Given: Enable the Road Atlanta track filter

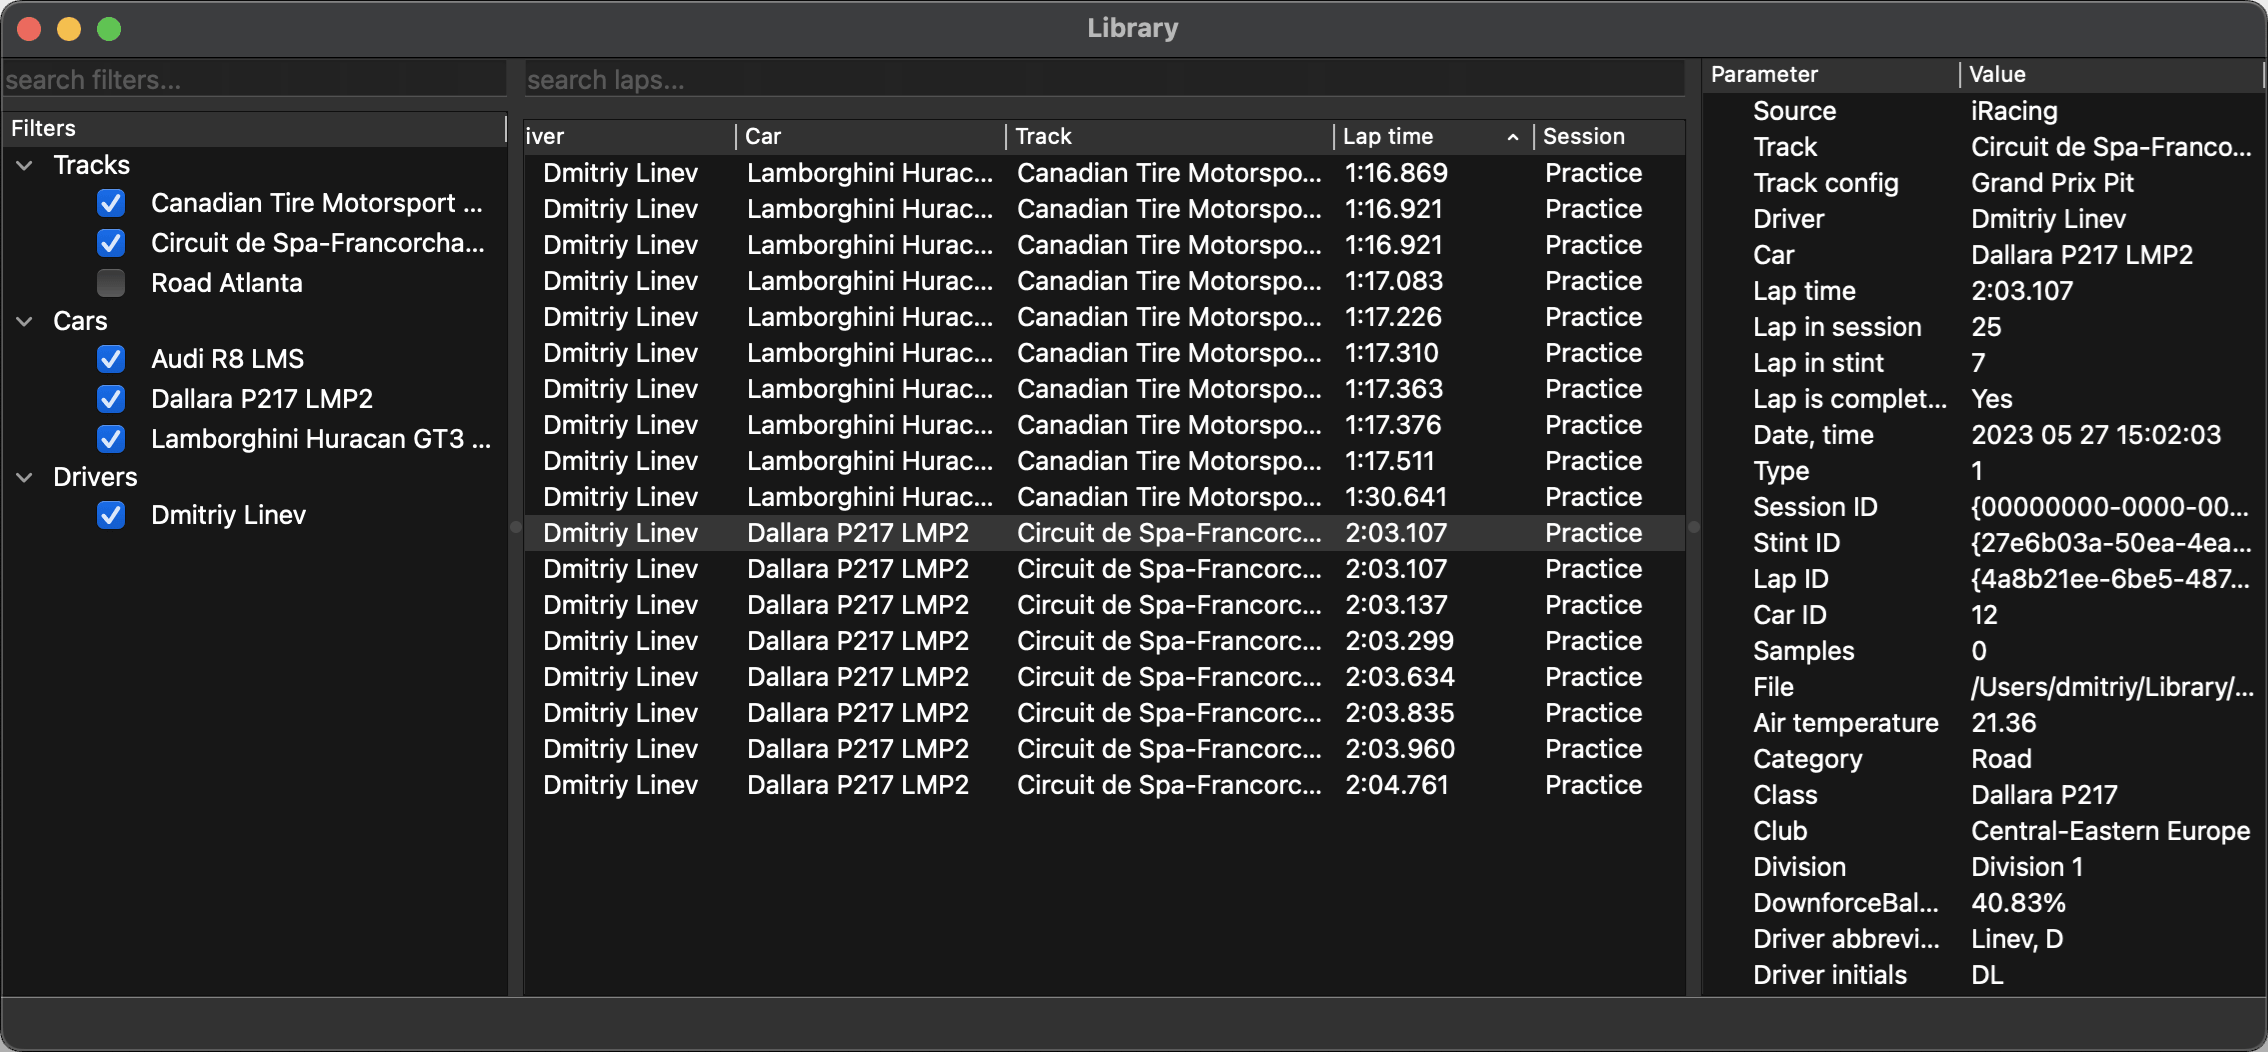Looking at the screenshot, I should pos(111,283).
